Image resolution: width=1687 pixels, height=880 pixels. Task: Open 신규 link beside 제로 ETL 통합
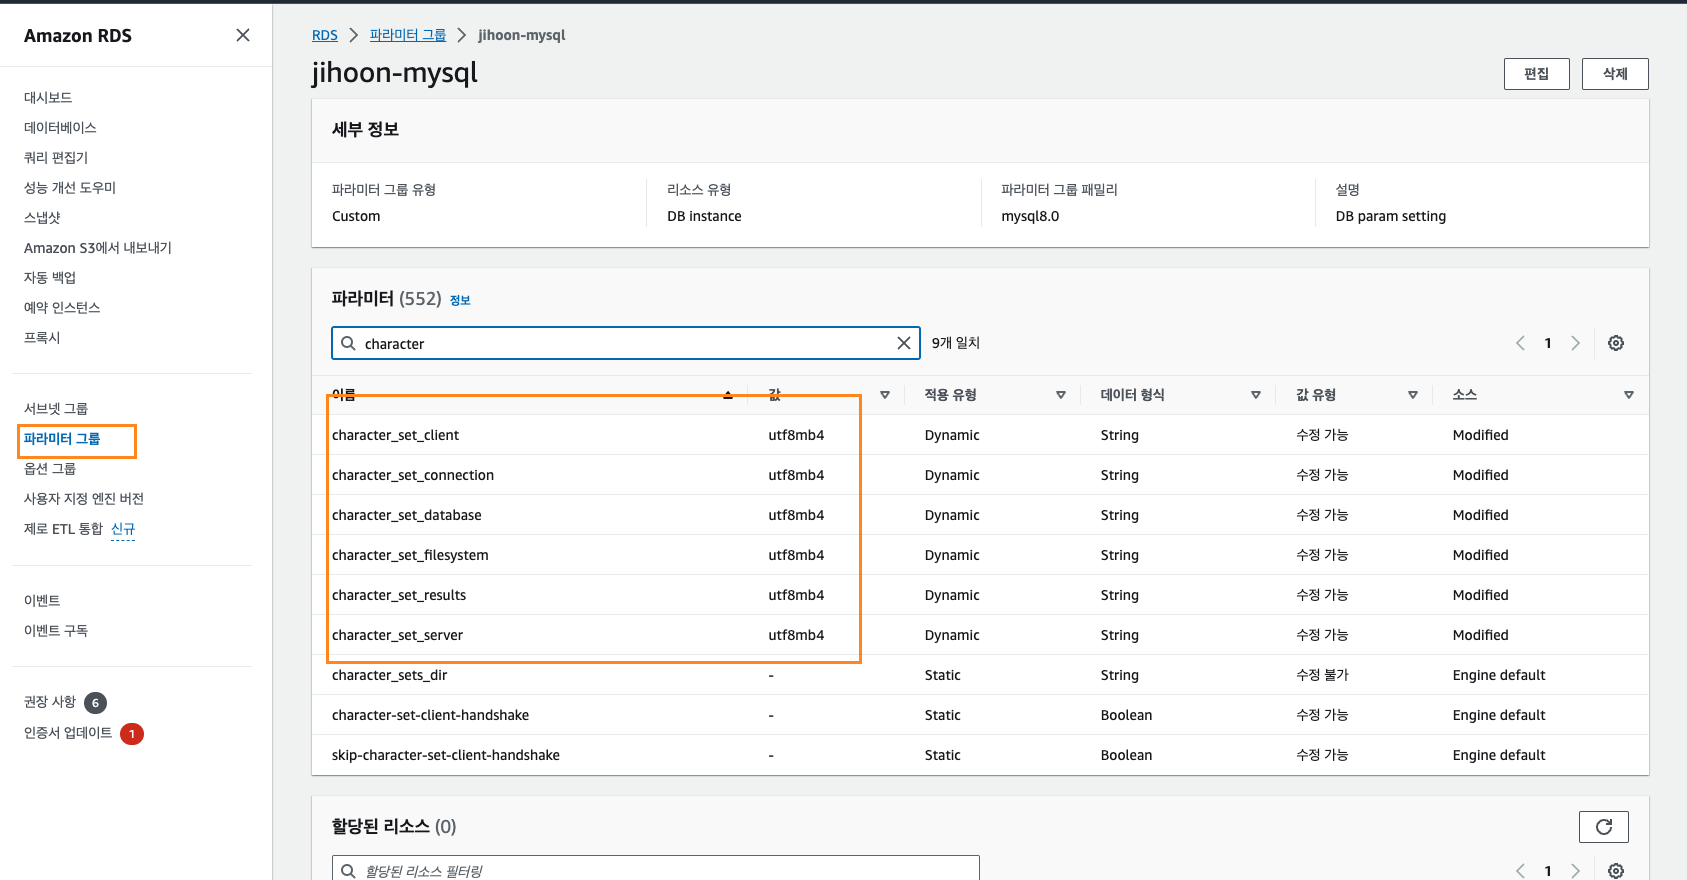(x=123, y=529)
